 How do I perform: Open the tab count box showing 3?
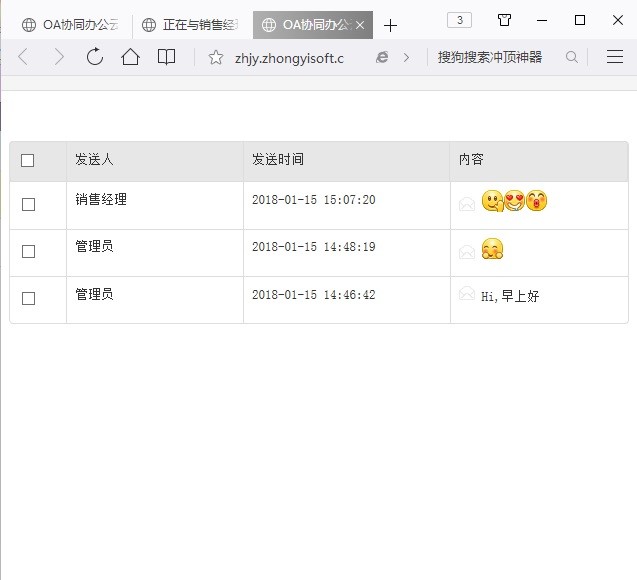pyautogui.click(x=459, y=20)
